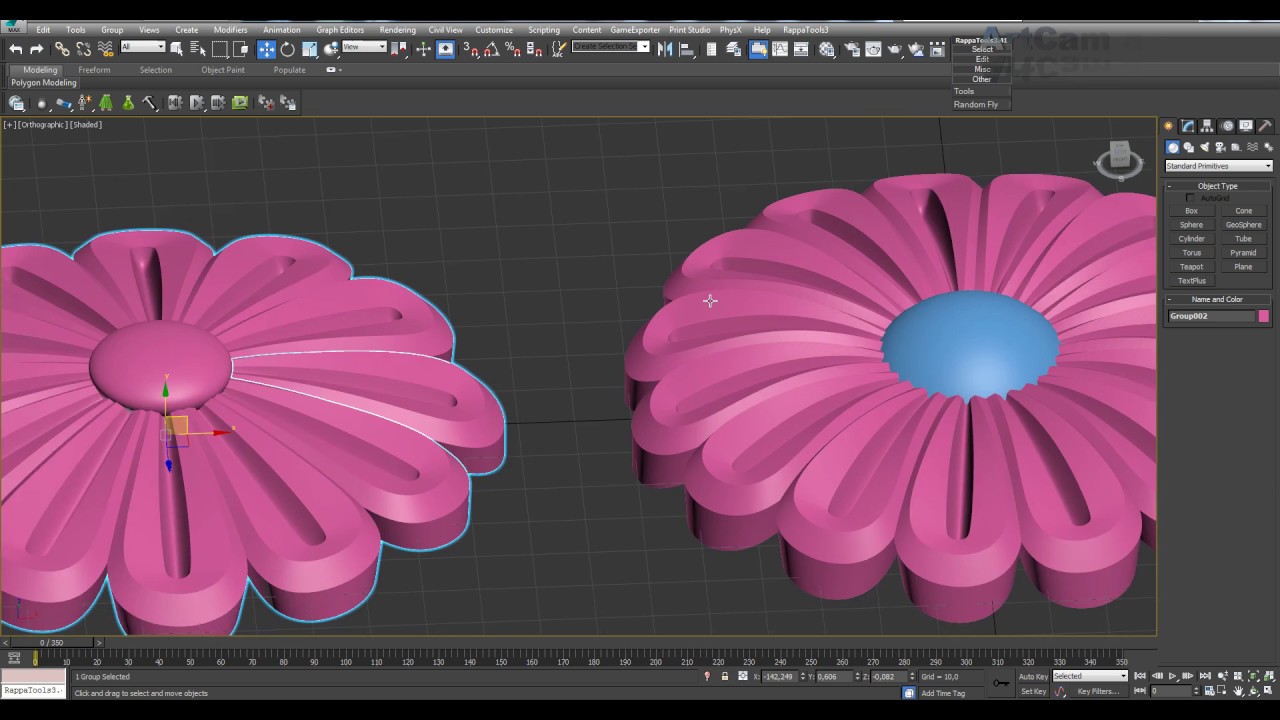This screenshot has height=720, width=1280.
Task: Open the Motion command panel tab
Action: click(1226, 126)
